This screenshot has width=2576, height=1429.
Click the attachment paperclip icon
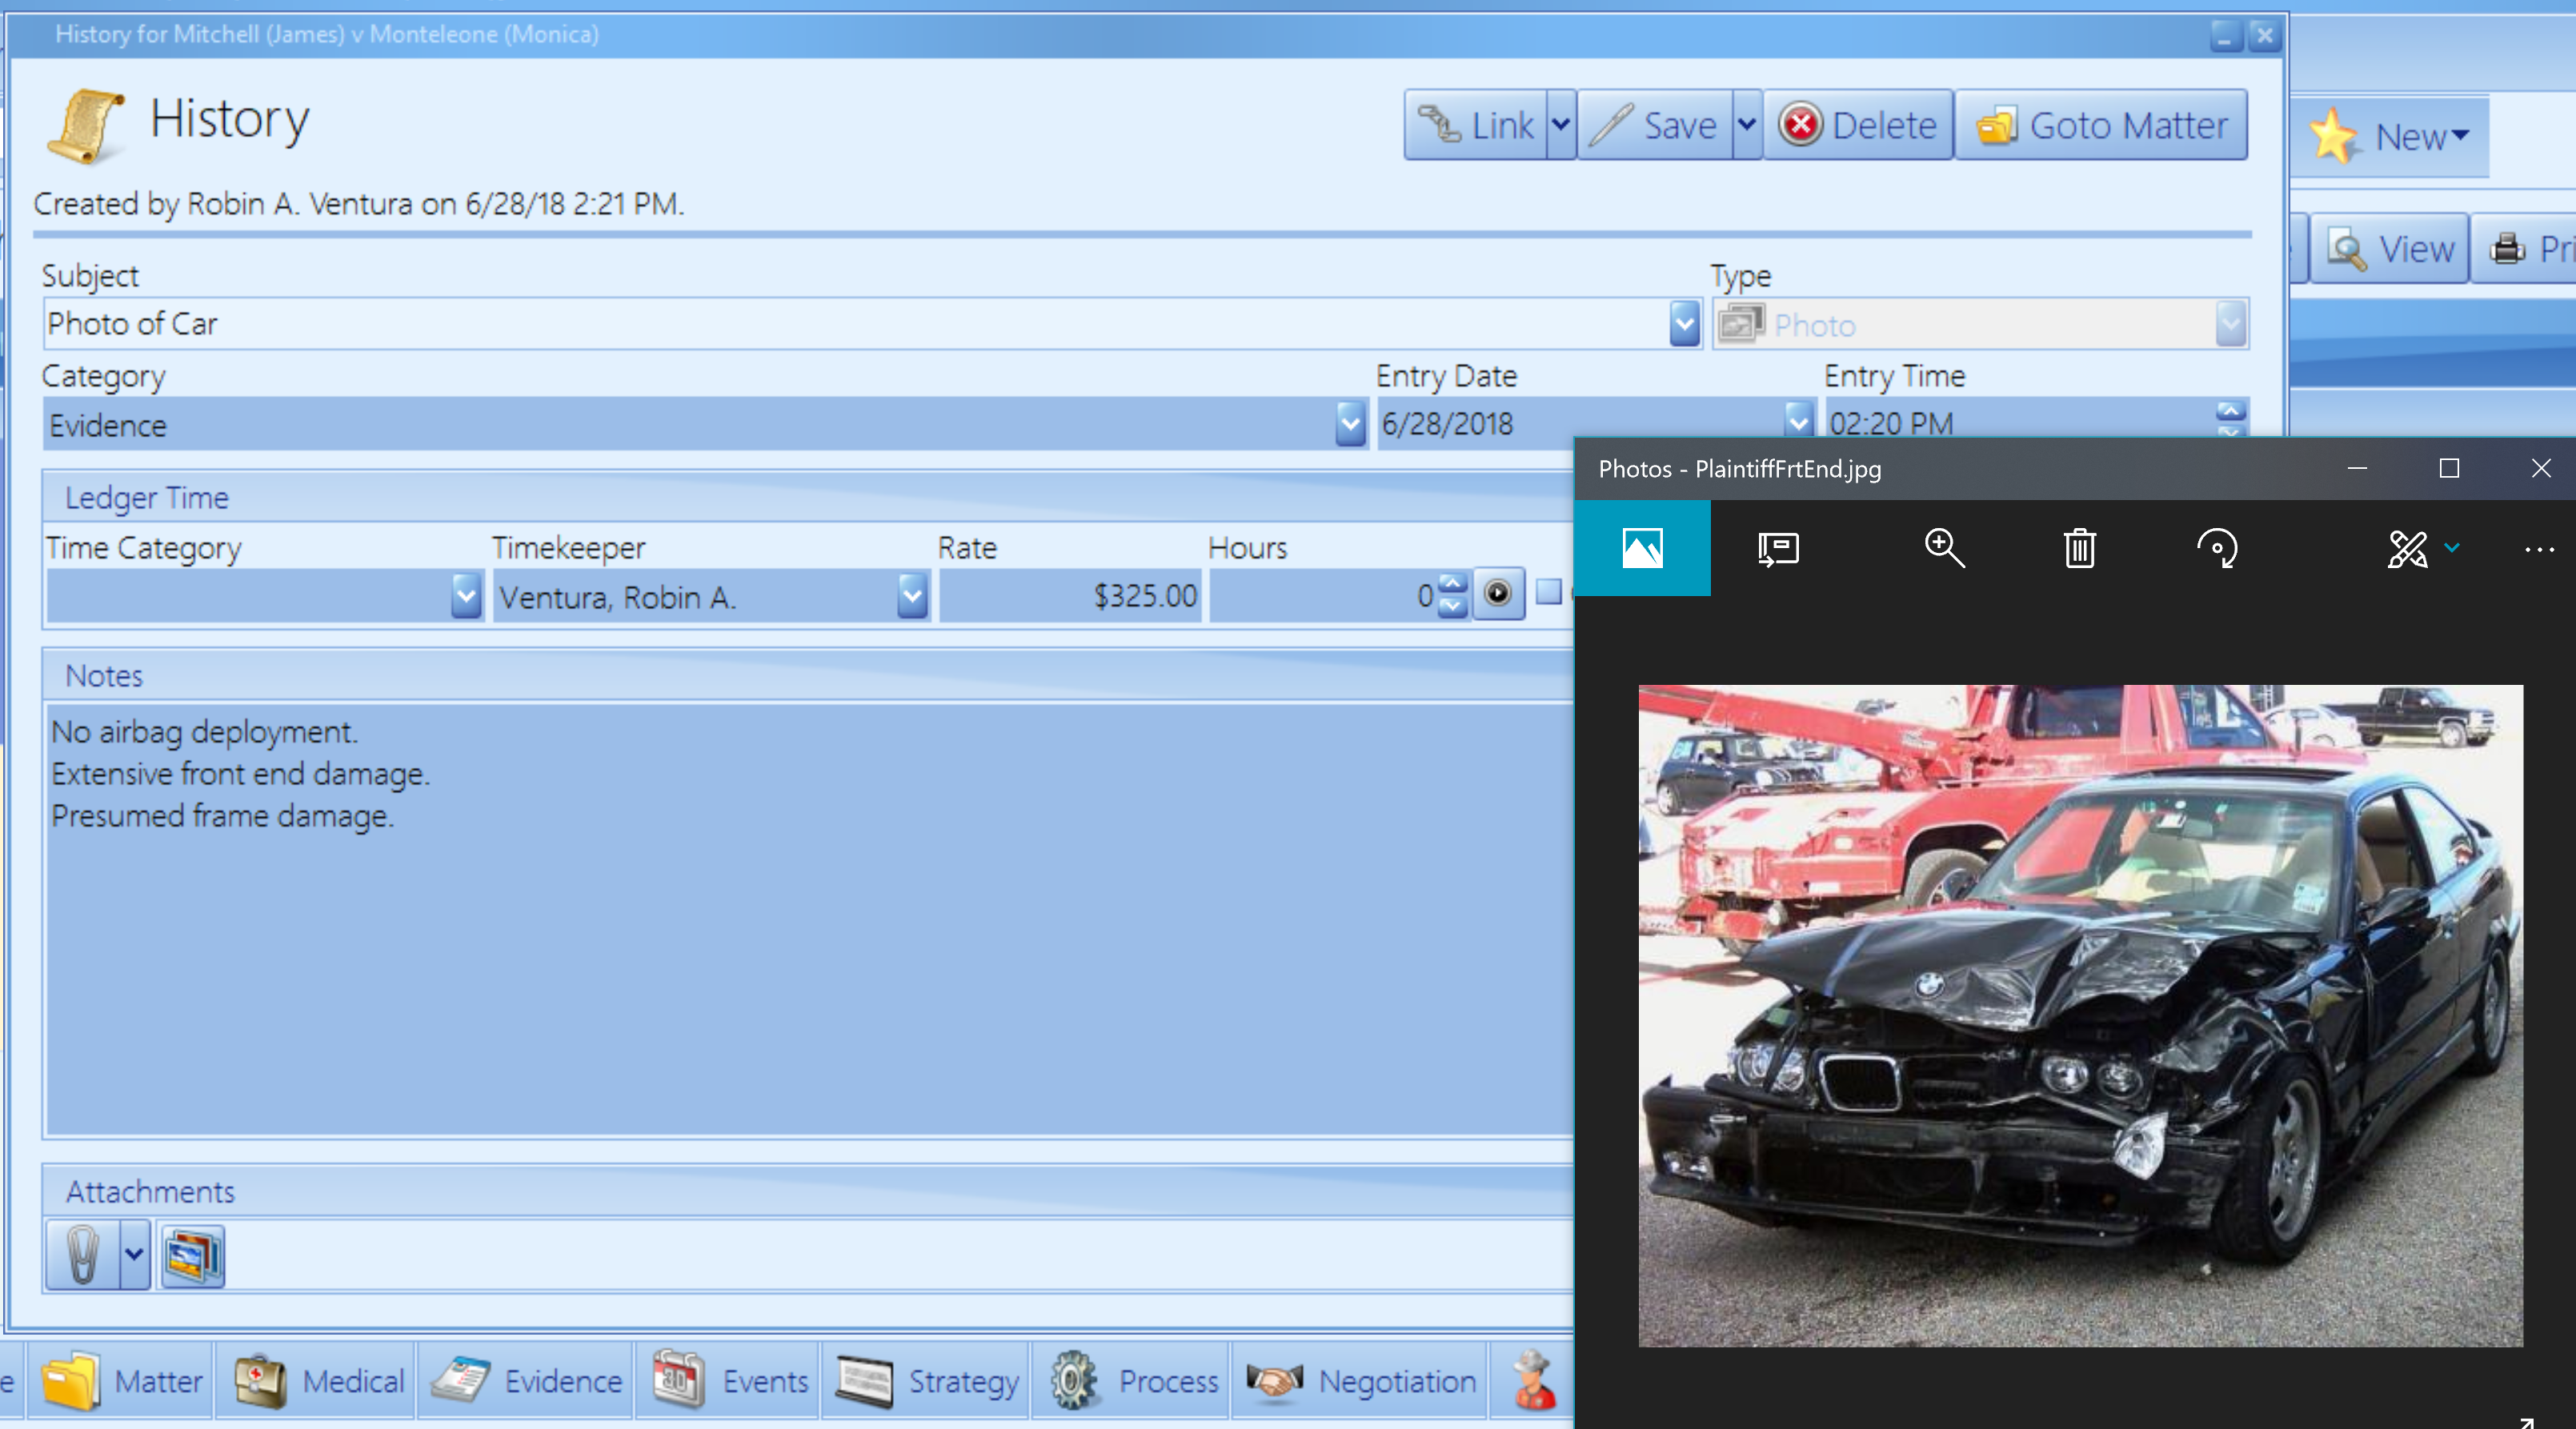click(x=82, y=1256)
